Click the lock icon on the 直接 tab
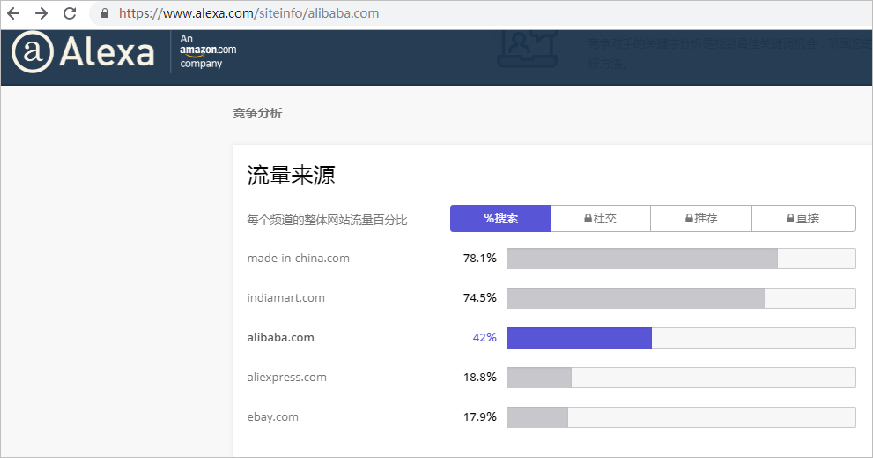Viewport: 874px width, 458px height. pos(790,218)
